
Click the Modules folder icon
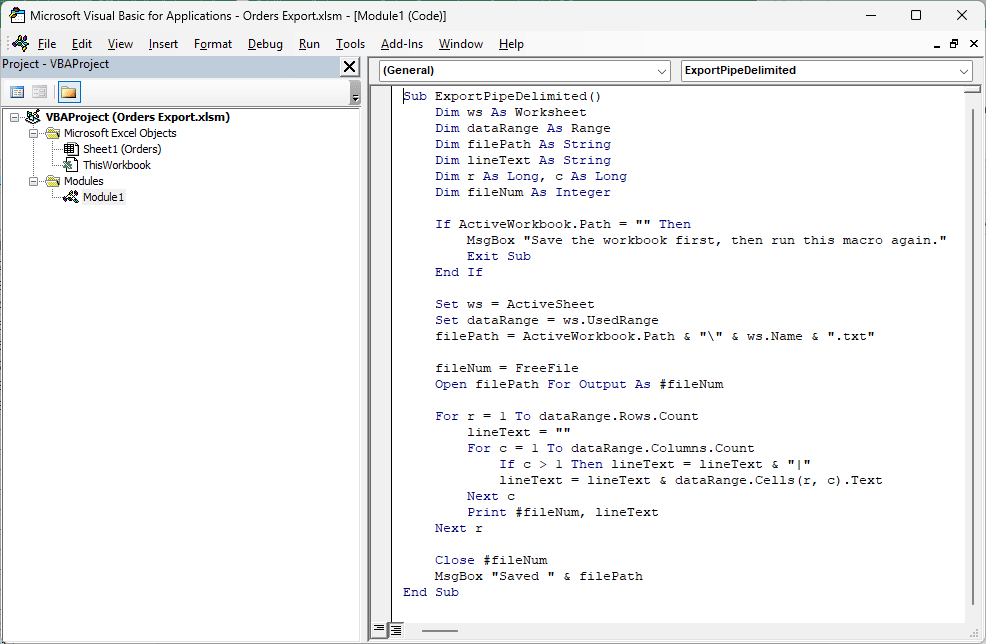tap(53, 181)
